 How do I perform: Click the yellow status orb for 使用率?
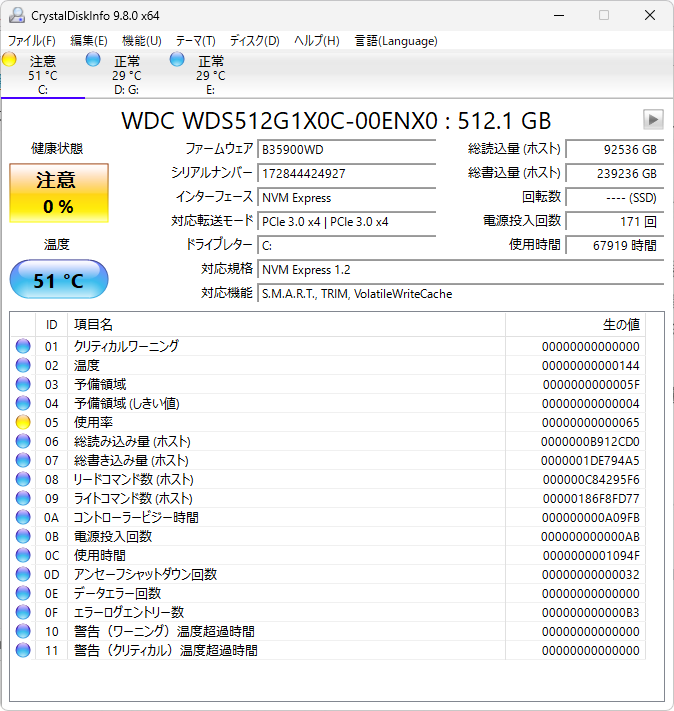click(x=23, y=423)
